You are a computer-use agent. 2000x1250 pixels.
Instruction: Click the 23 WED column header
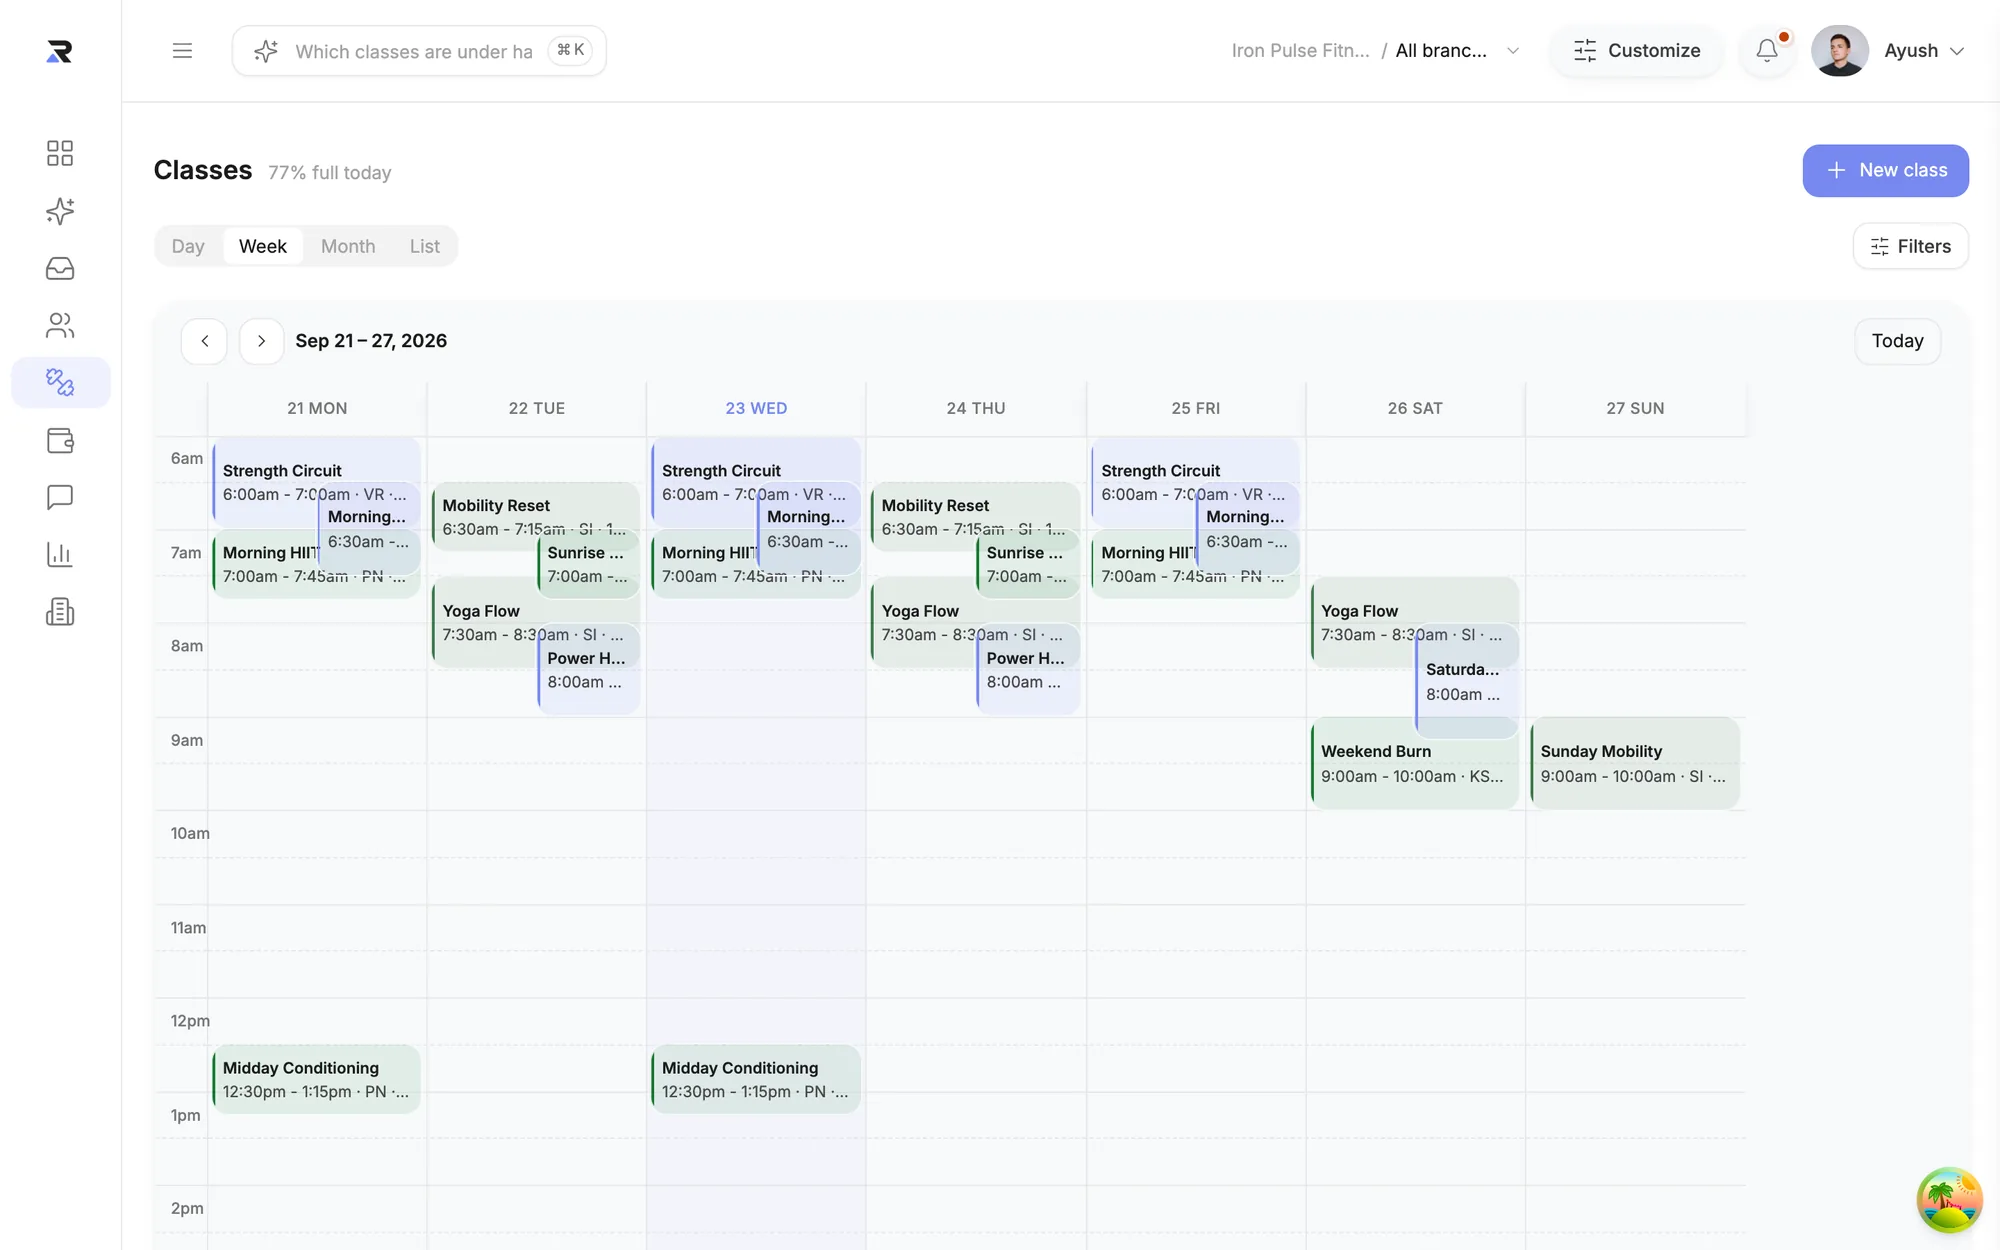pyautogui.click(x=756, y=408)
